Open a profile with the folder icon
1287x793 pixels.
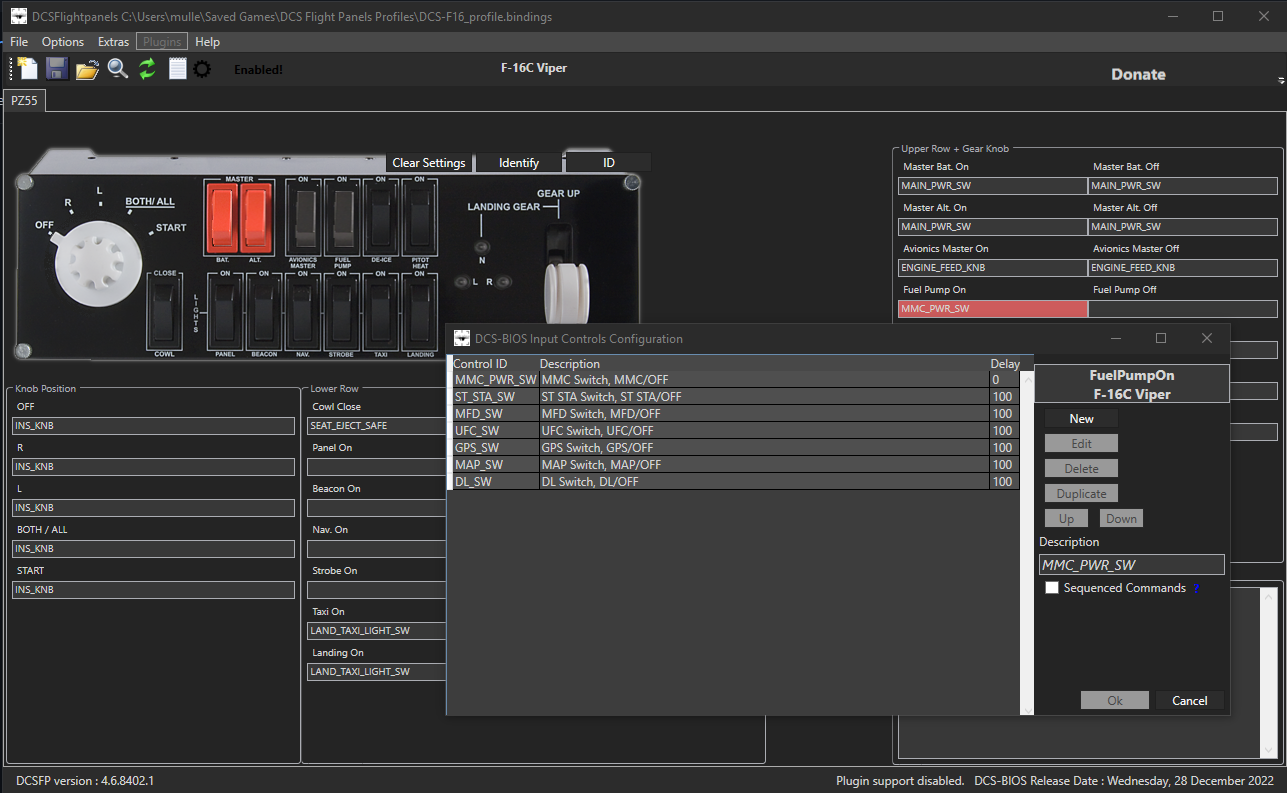click(x=87, y=69)
